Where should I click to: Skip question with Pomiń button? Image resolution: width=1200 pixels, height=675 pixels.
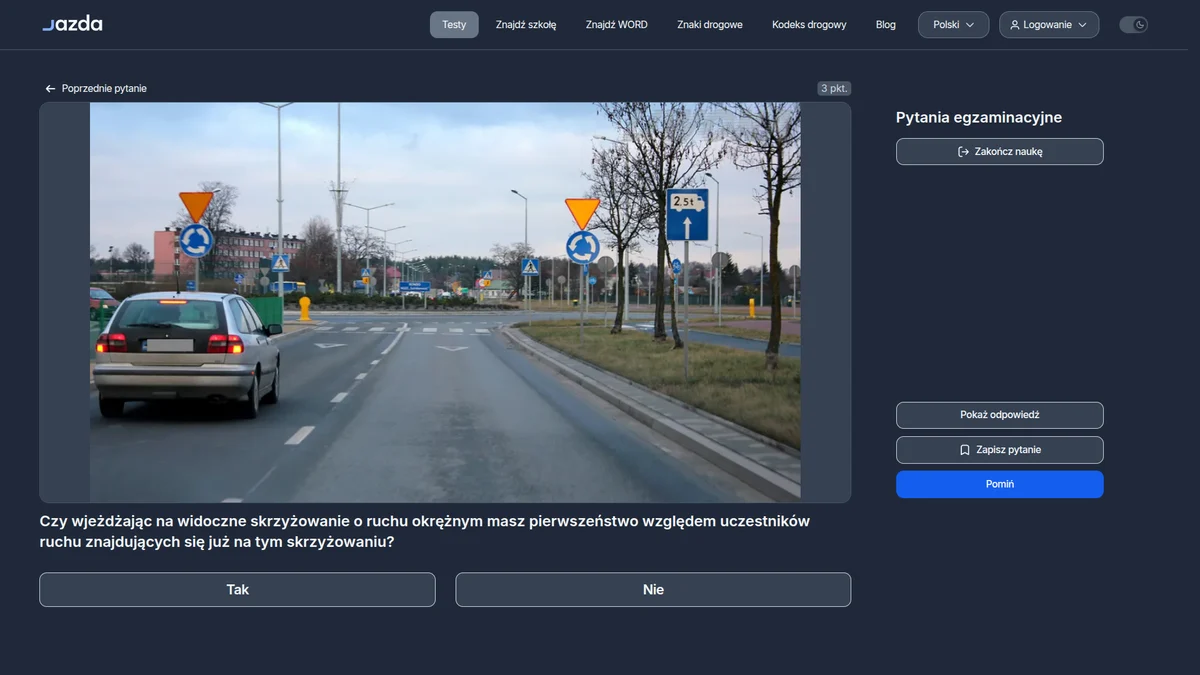[x=1000, y=484]
